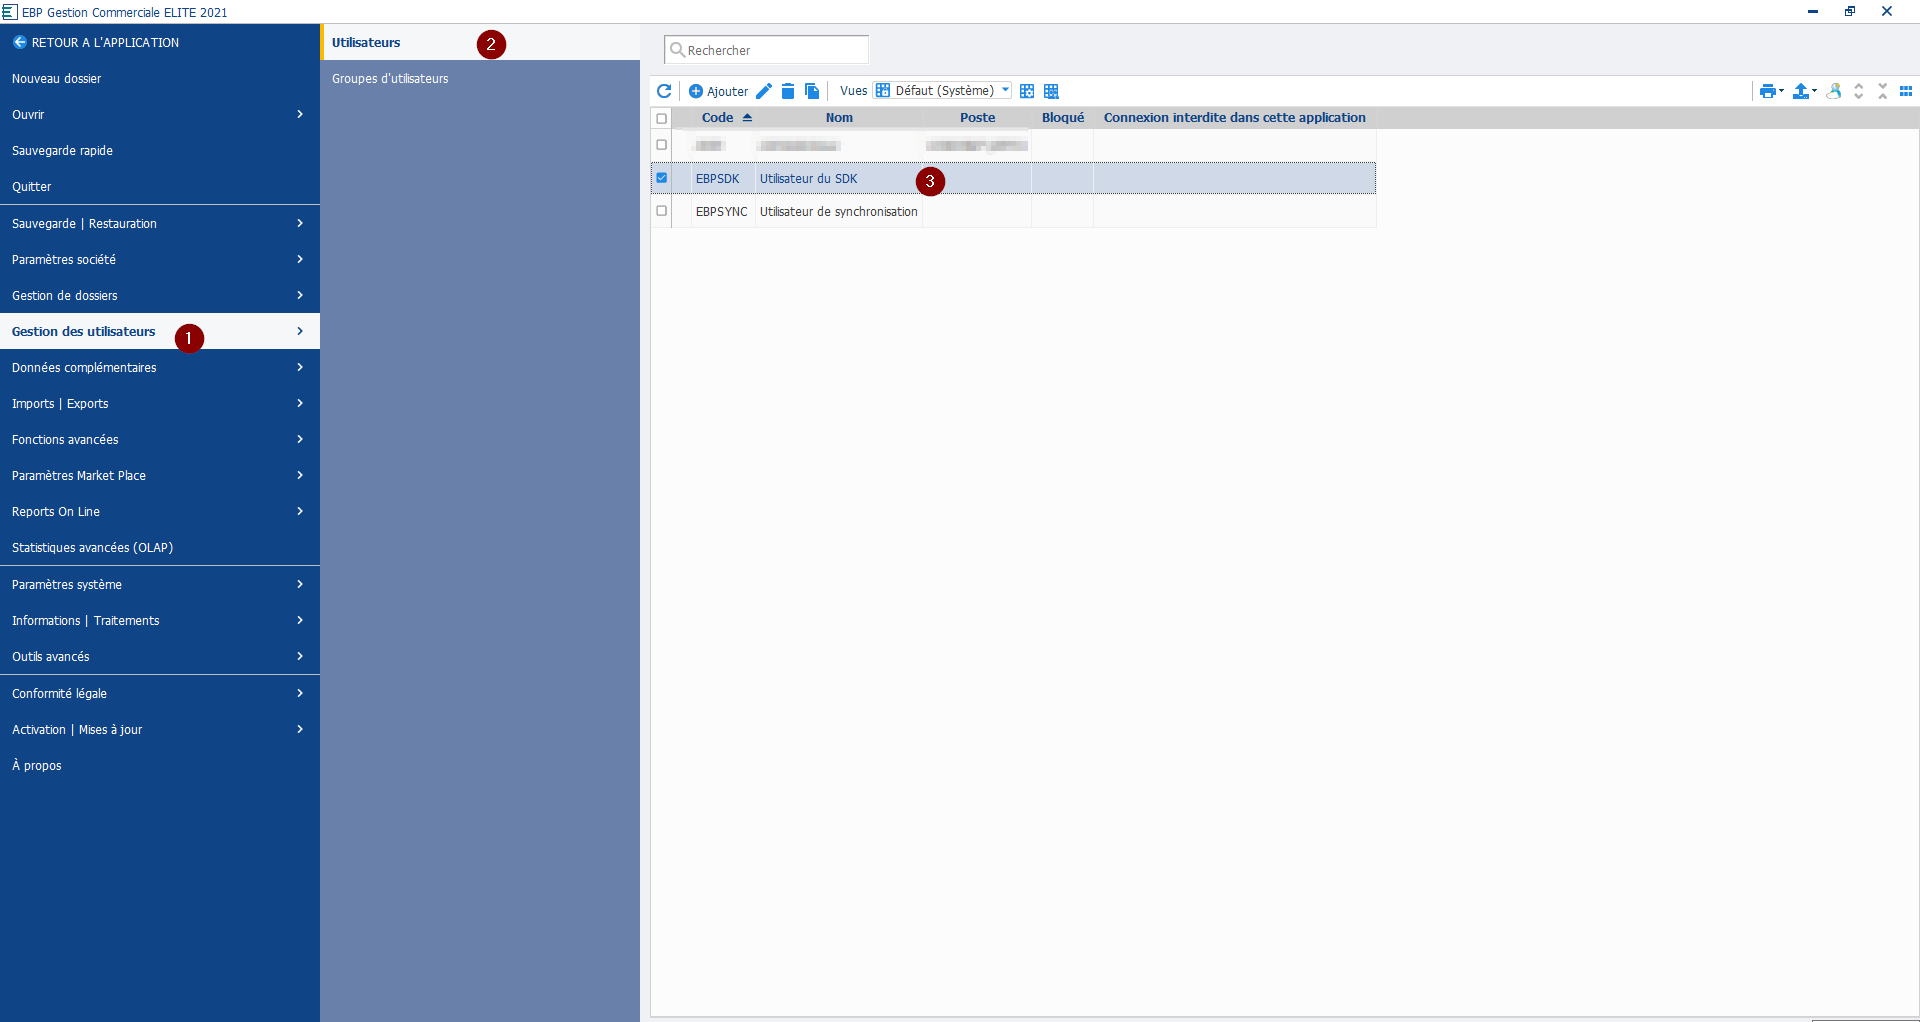Select Utilisateur du SDK name cell
The width and height of the screenshot is (1920, 1022).
pyautogui.click(x=839, y=178)
